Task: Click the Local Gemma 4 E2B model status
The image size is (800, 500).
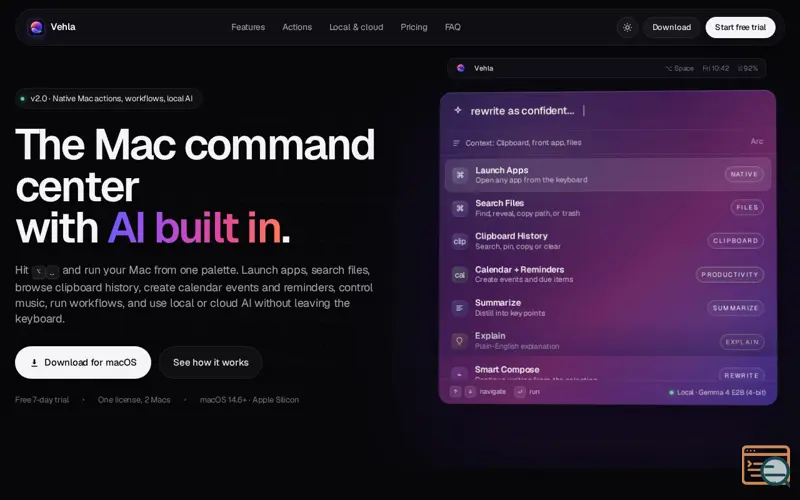Action: point(717,392)
